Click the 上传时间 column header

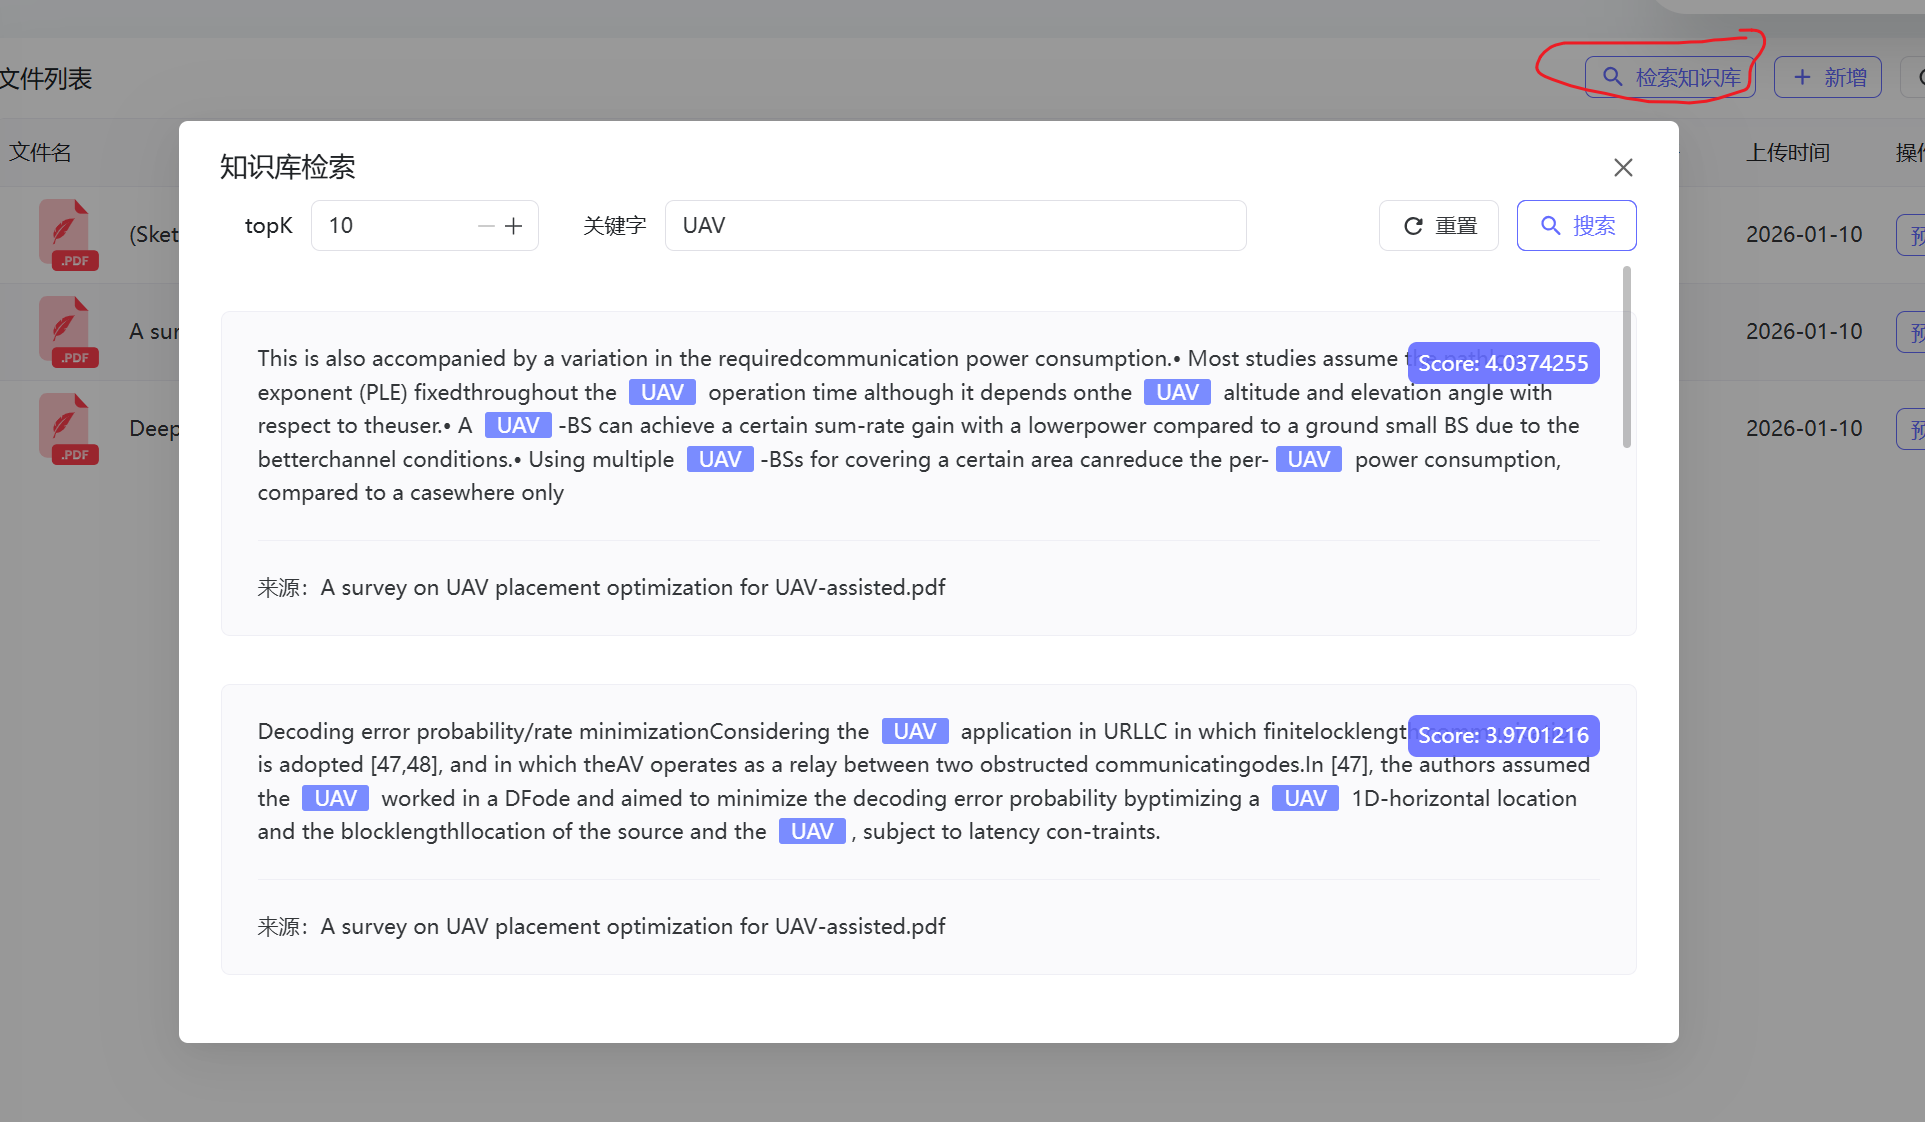click(1788, 152)
